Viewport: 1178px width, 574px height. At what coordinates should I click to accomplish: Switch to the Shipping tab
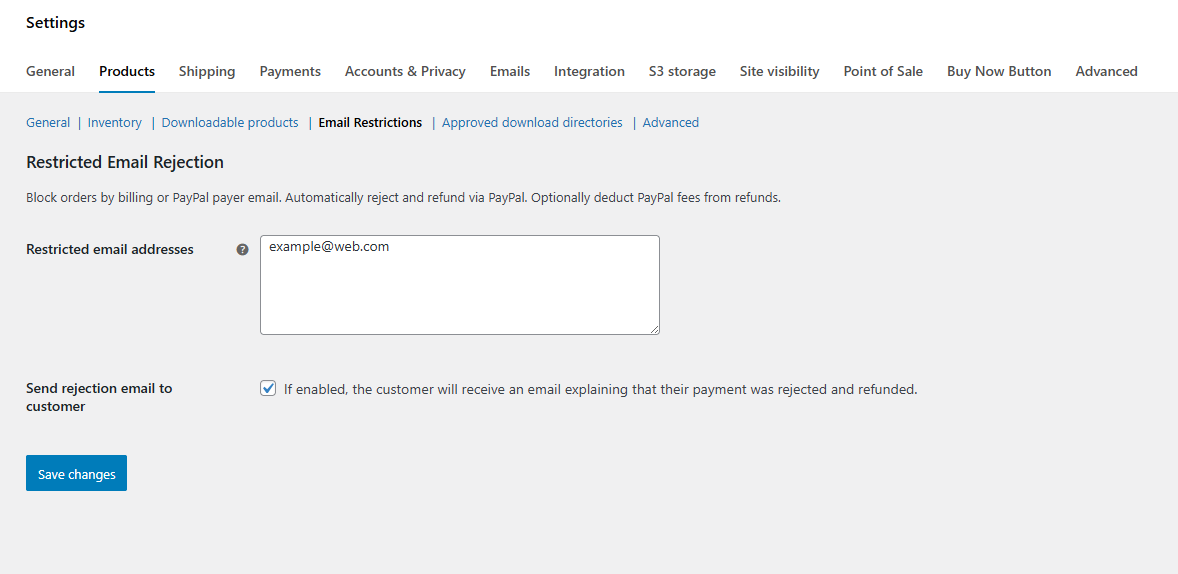207,71
